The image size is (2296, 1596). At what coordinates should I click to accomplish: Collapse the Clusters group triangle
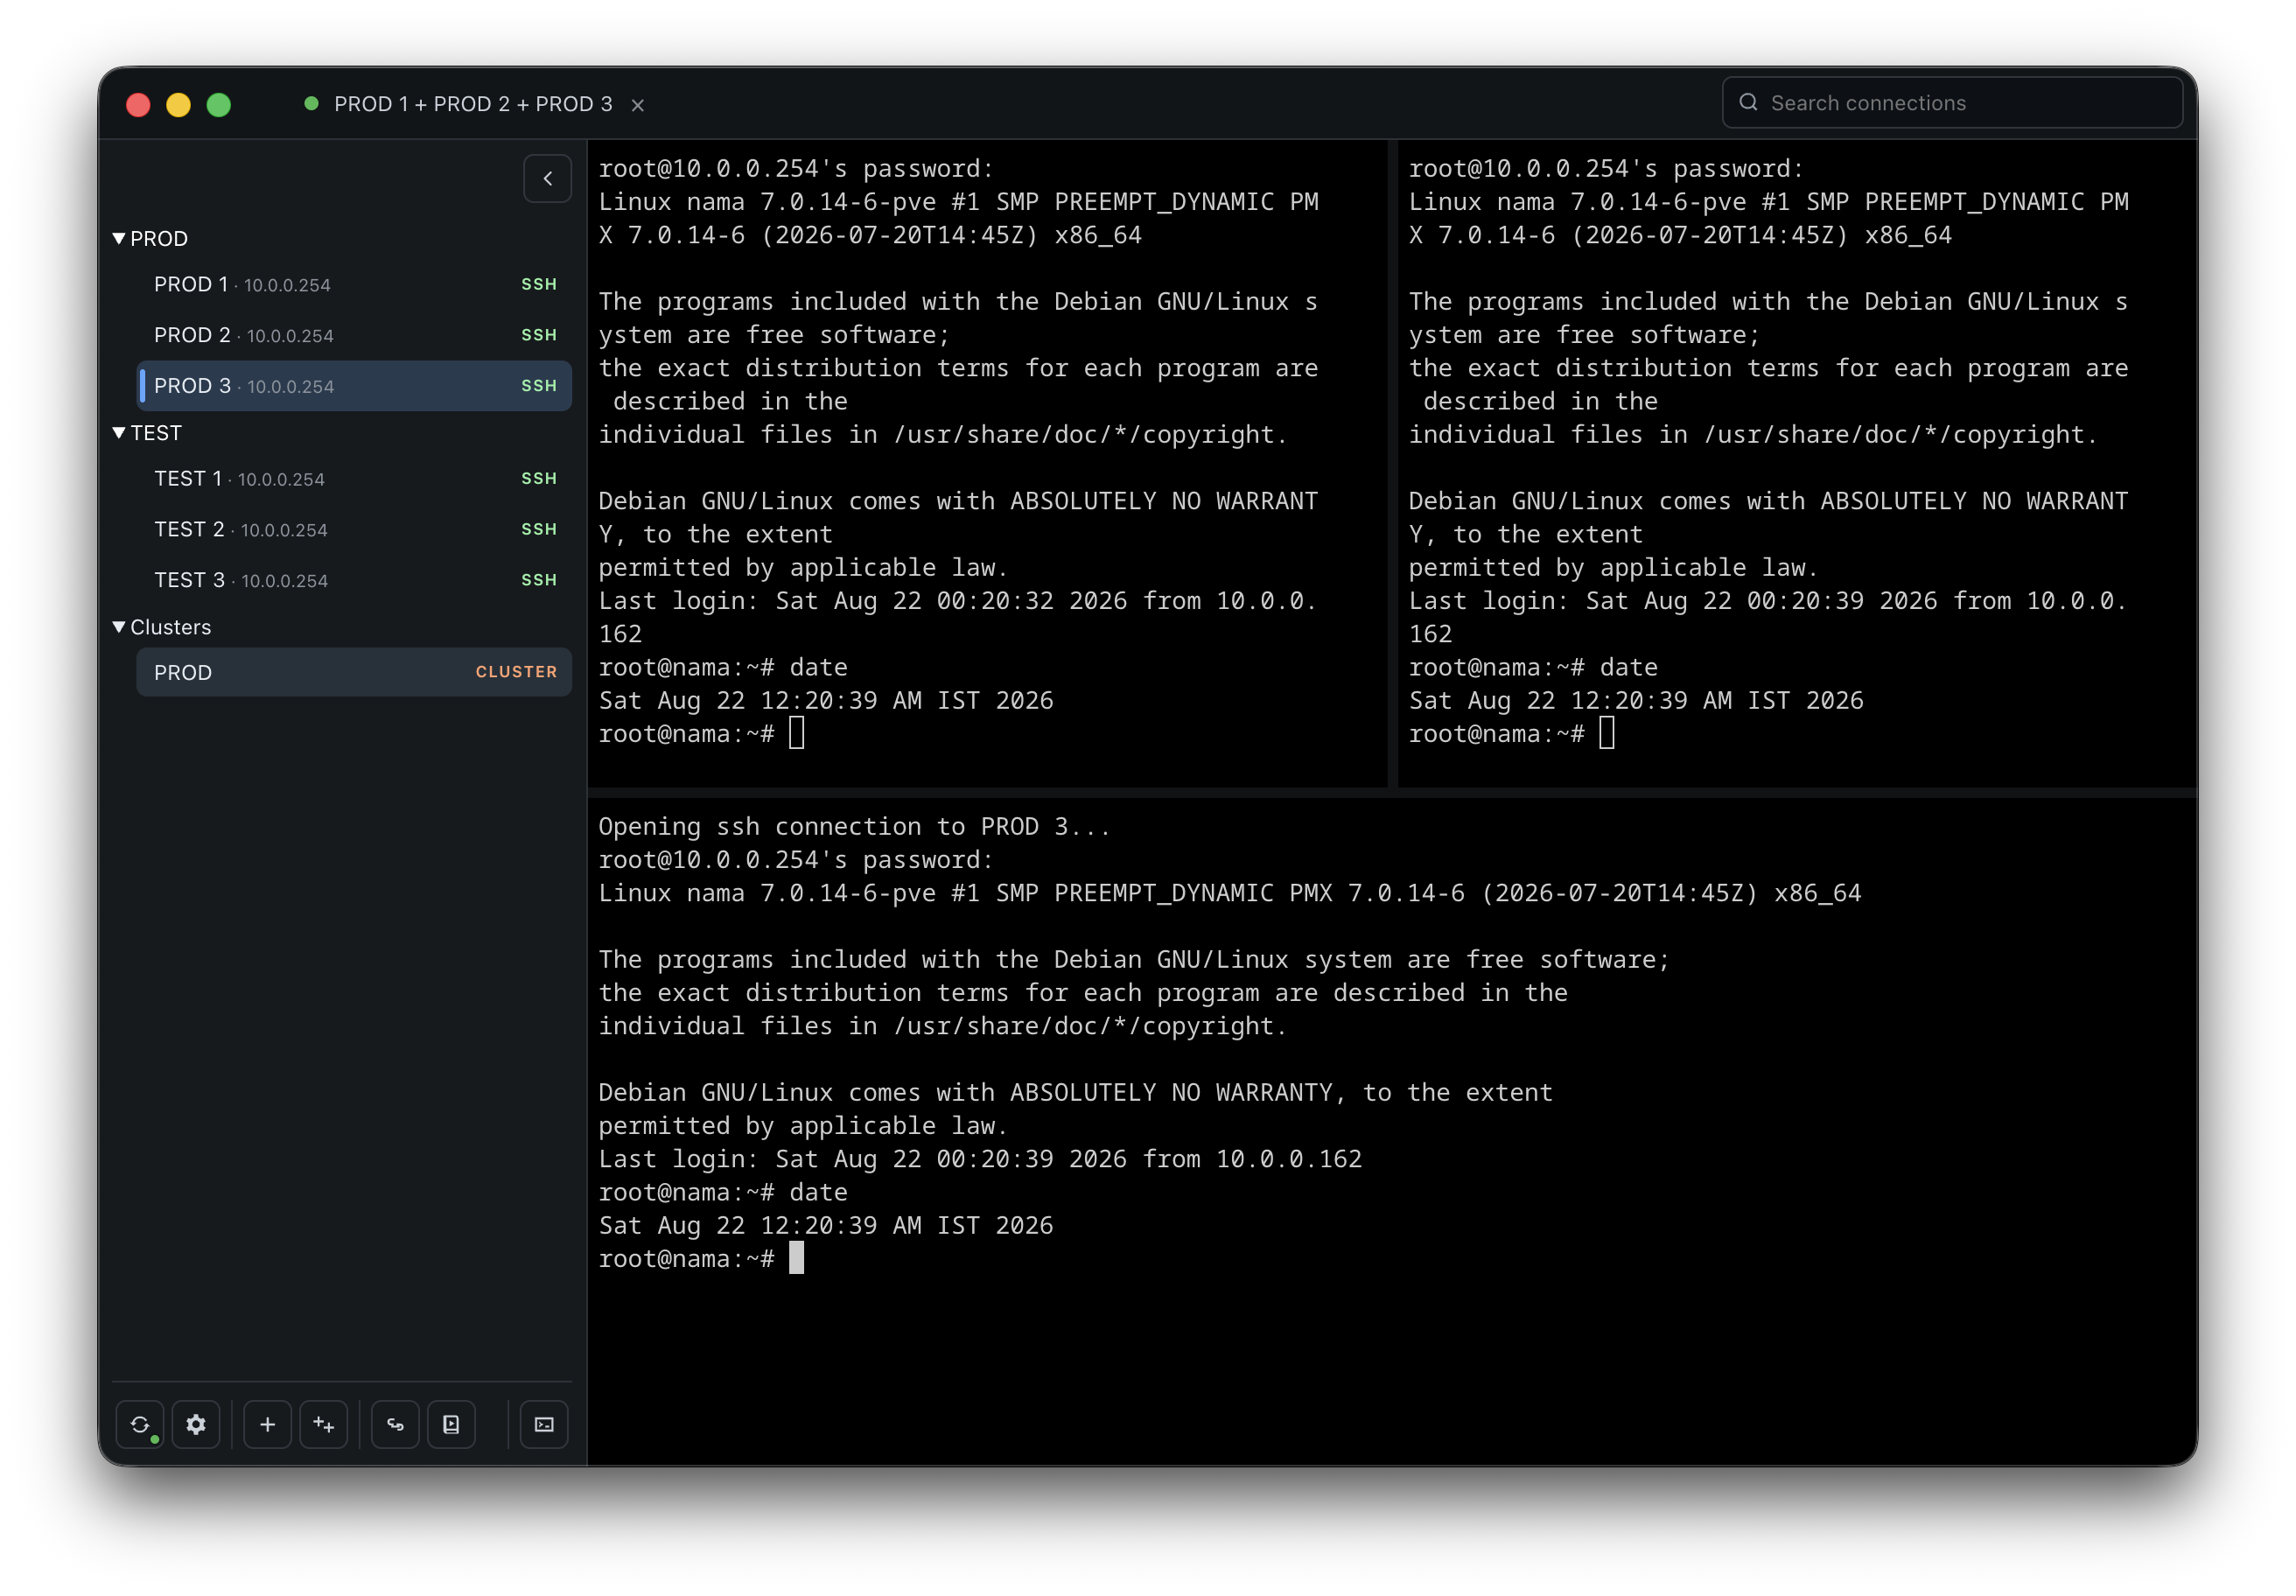pos(119,626)
